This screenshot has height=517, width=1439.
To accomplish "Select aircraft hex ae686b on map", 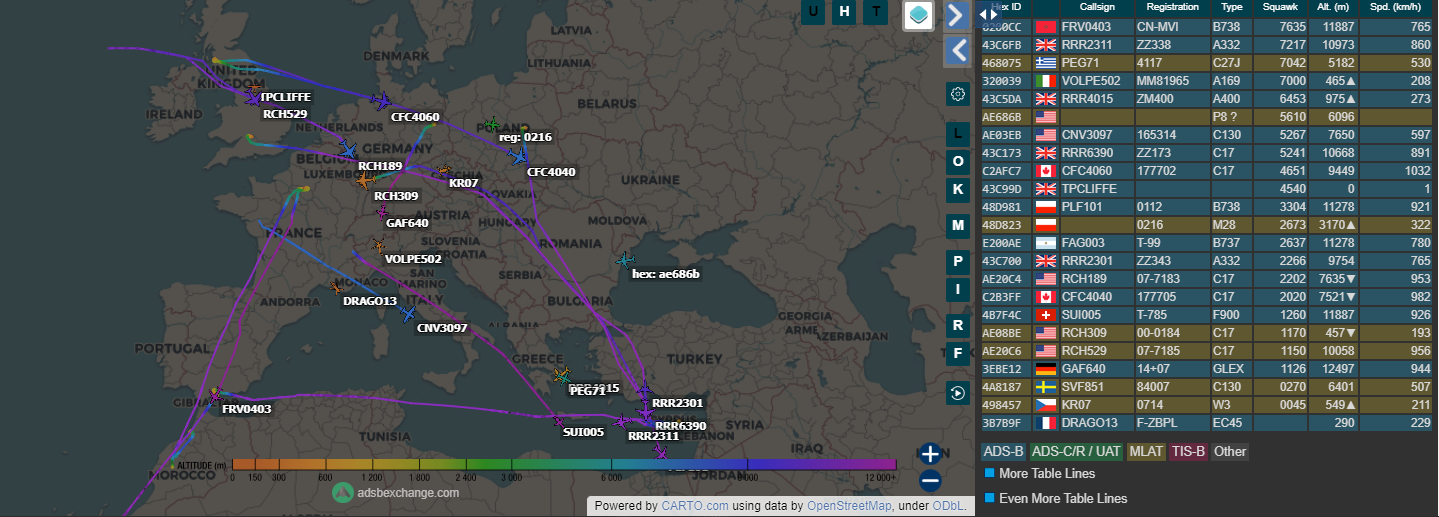I will point(625,260).
